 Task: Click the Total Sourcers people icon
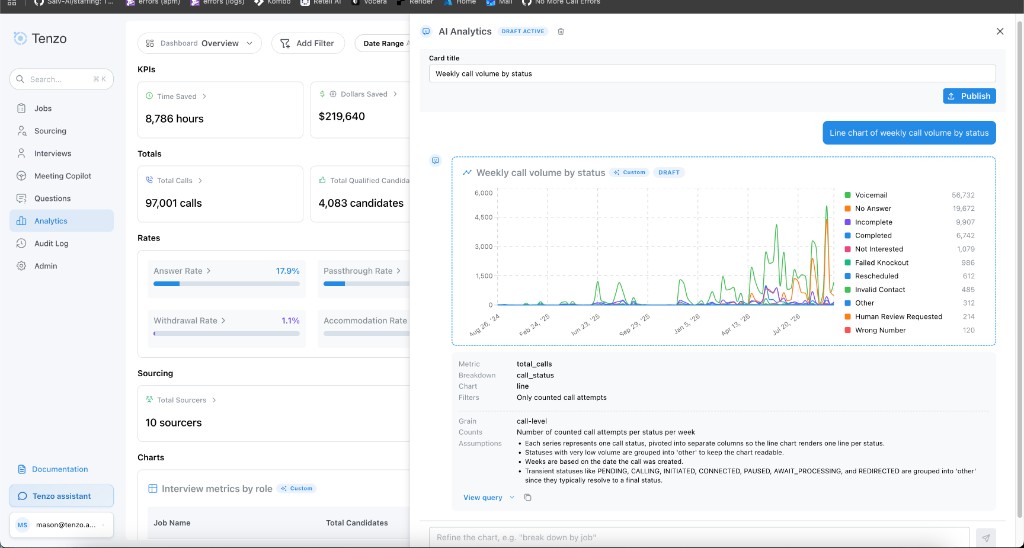149,400
